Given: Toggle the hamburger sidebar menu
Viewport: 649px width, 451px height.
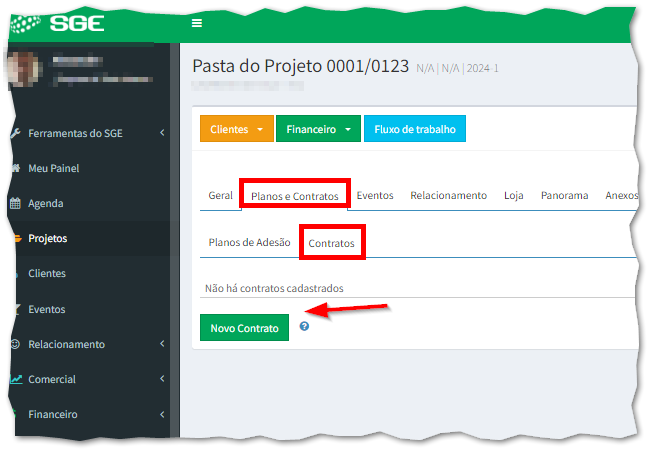Looking at the screenshot, I should tap(197, 23).
